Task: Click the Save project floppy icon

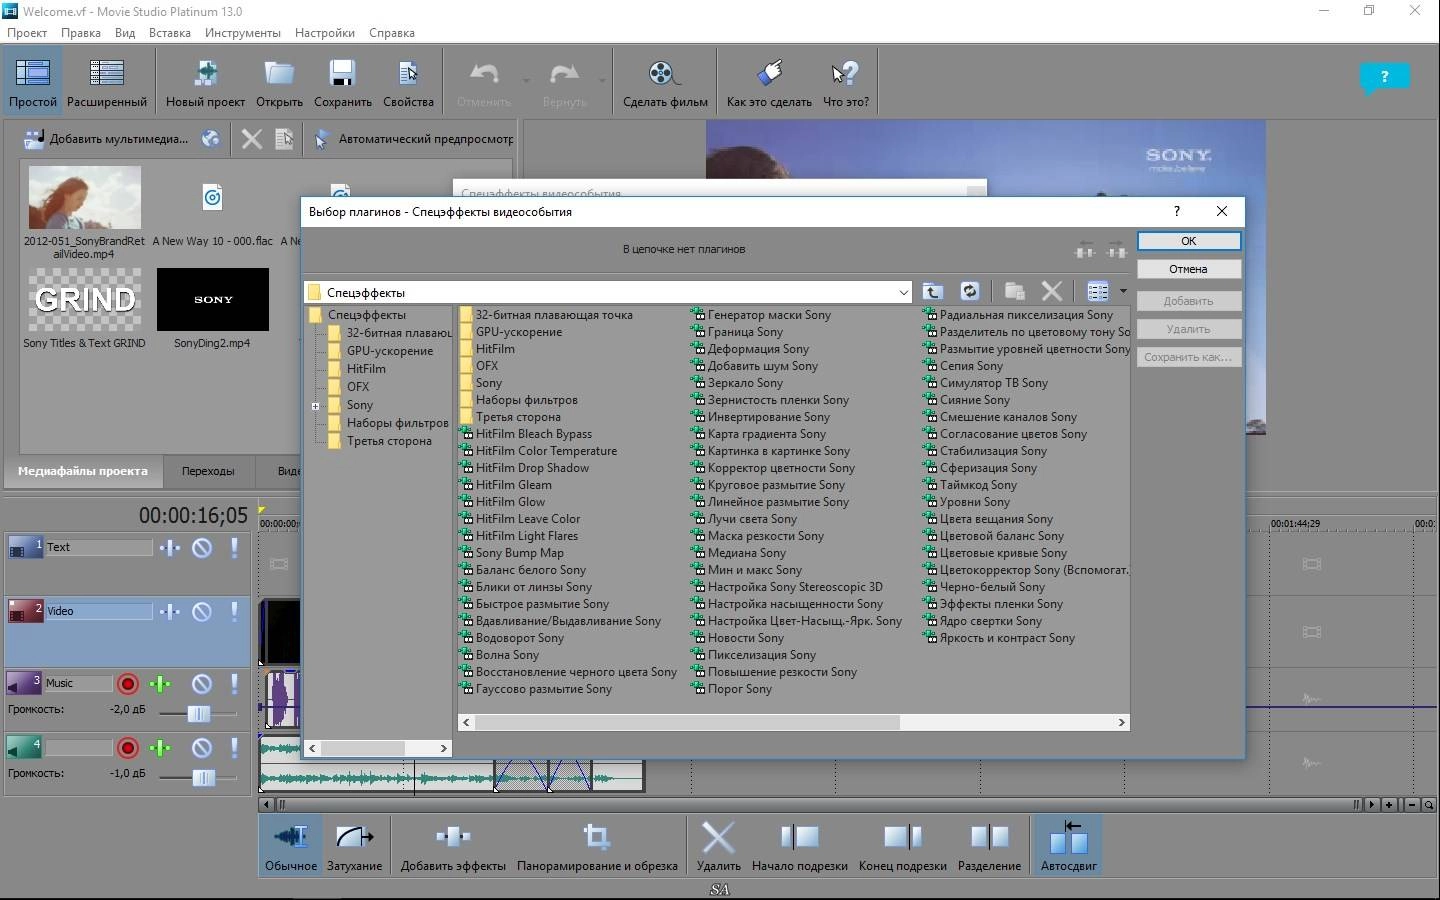Action: pyautogui.click(x=342, y=75)
